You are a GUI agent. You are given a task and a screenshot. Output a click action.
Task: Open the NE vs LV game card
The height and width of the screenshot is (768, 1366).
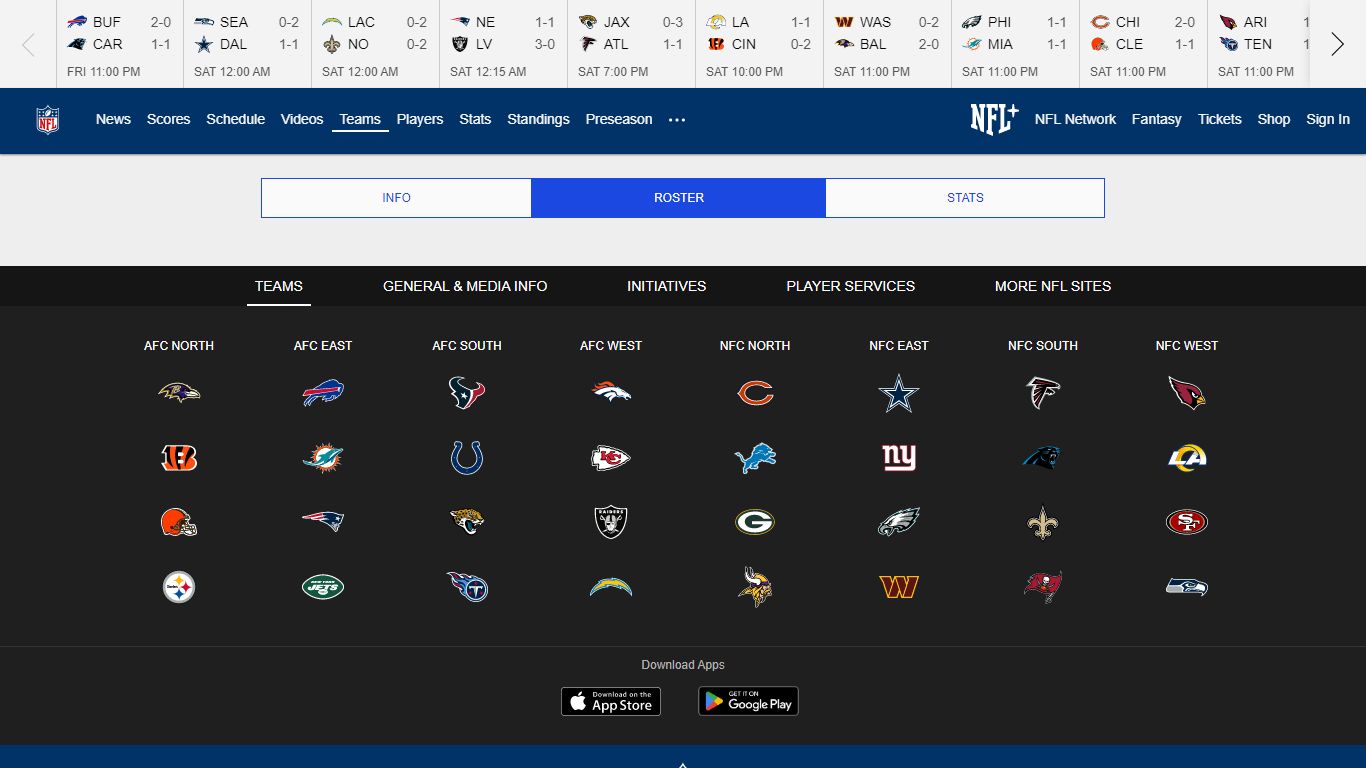pyautogui.click(x=503, y=44)
